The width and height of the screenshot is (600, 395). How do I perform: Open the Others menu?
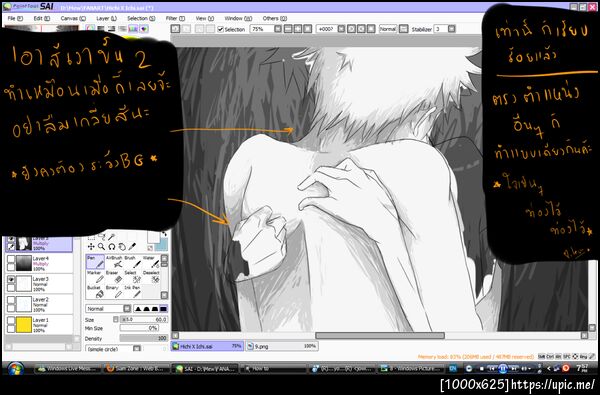[274, 18]
